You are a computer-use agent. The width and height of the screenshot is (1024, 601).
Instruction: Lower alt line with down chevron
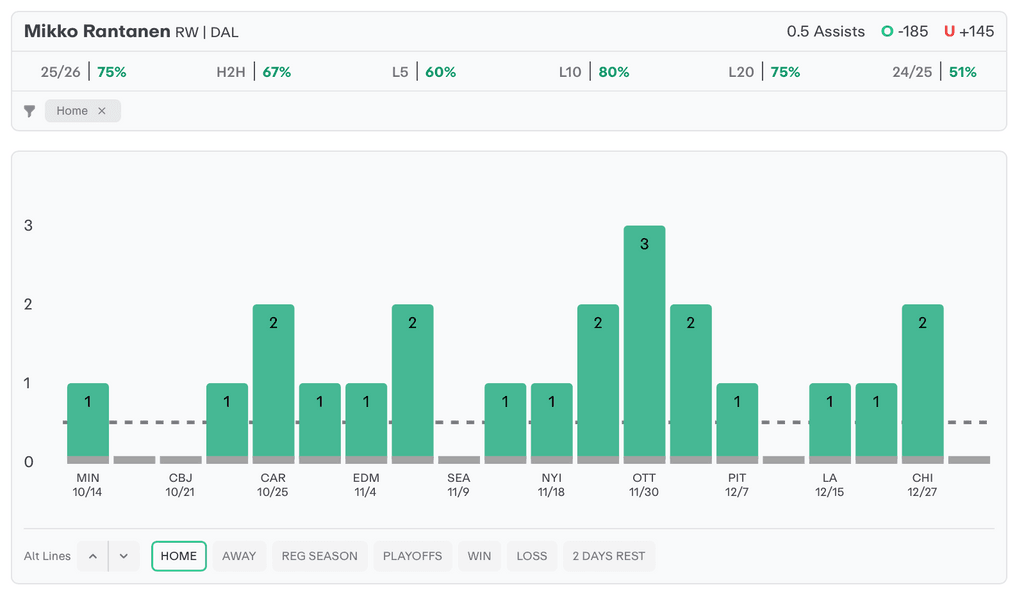pos(124,556)
